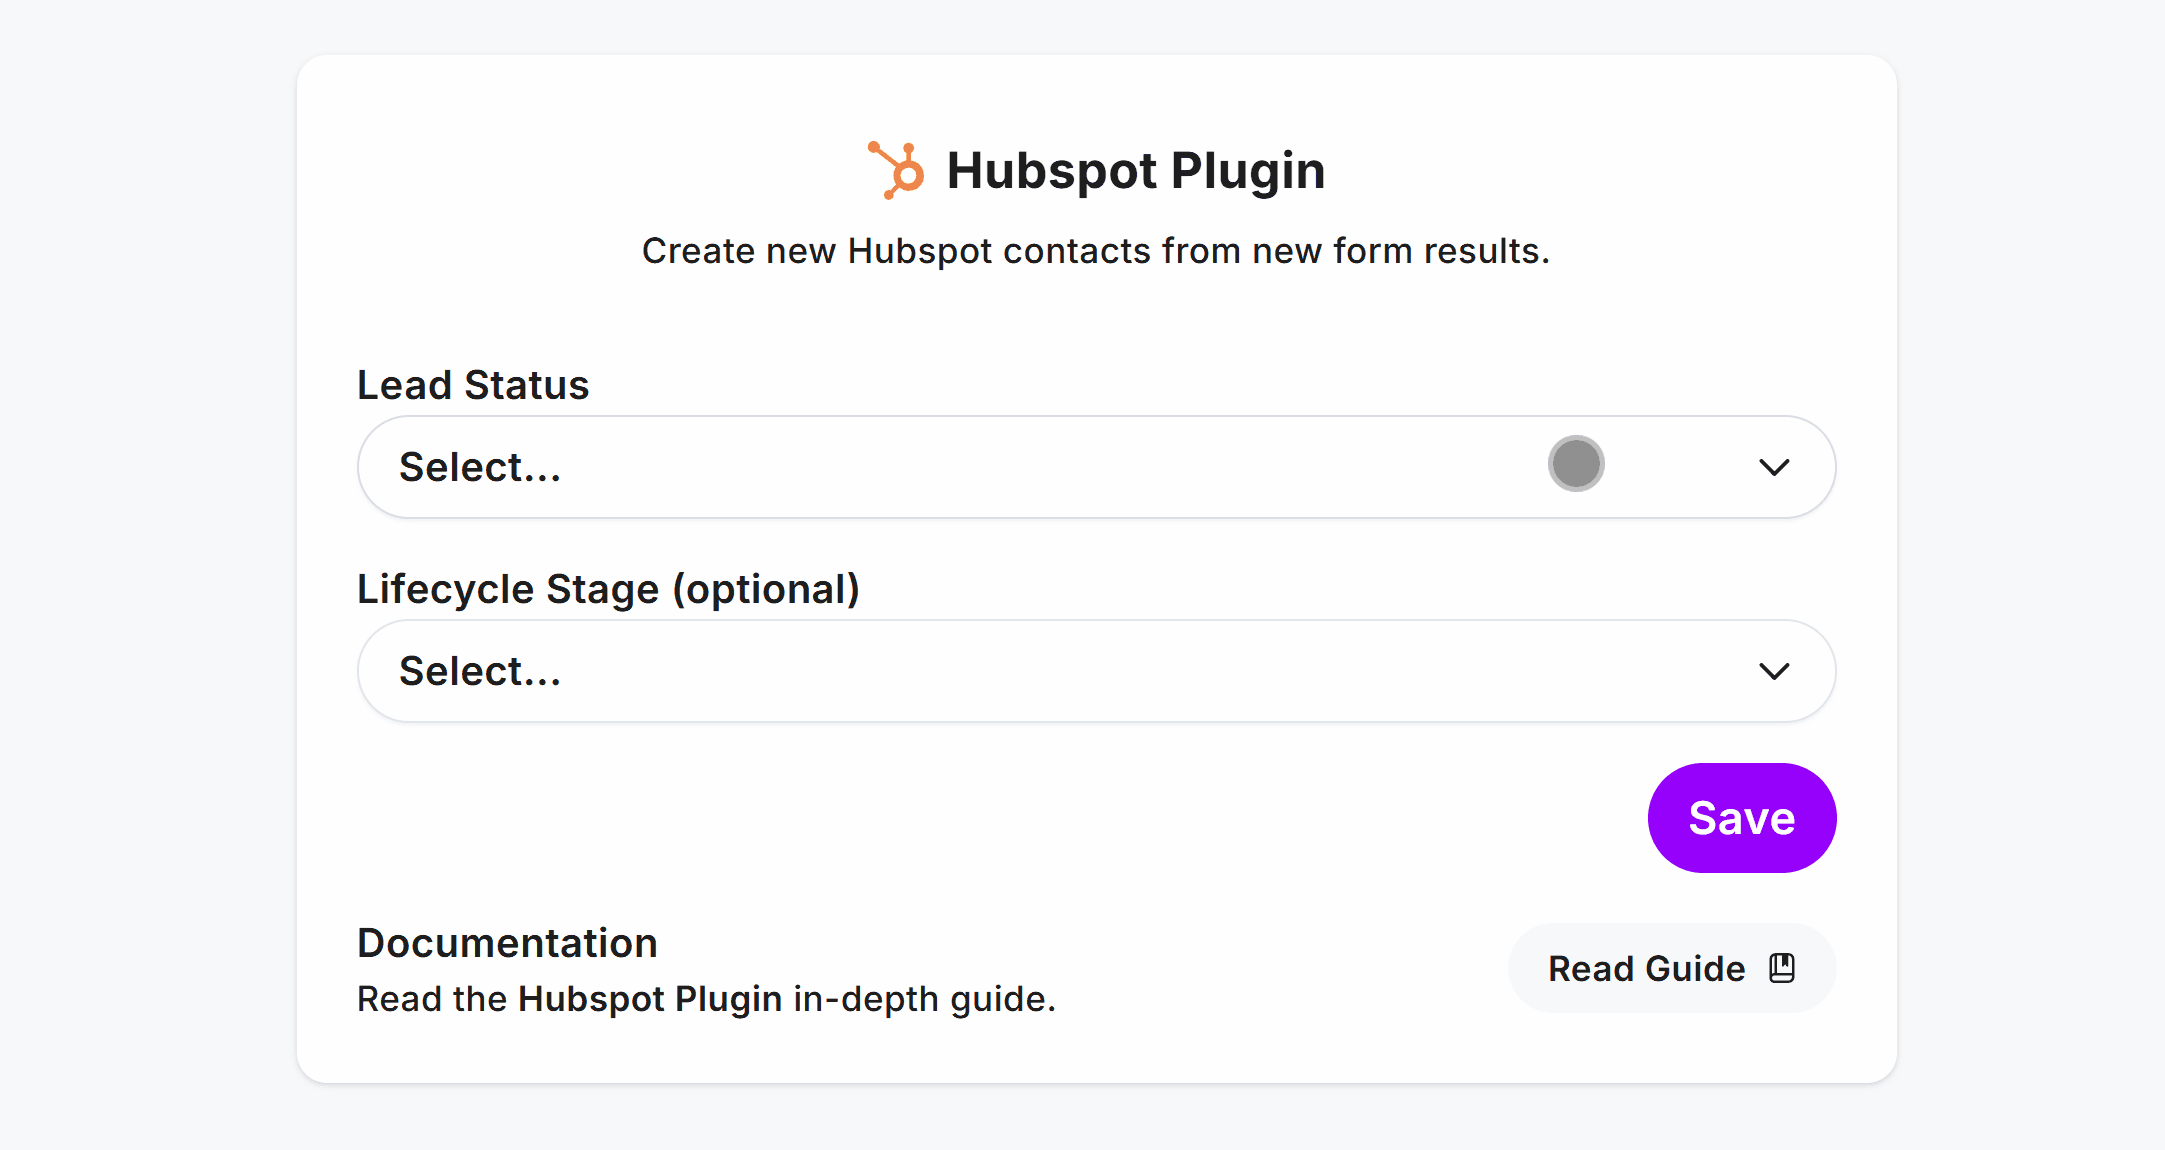Click the book icon in Read Guide
This screenshot has width=2165, height=1150.
1782,968
